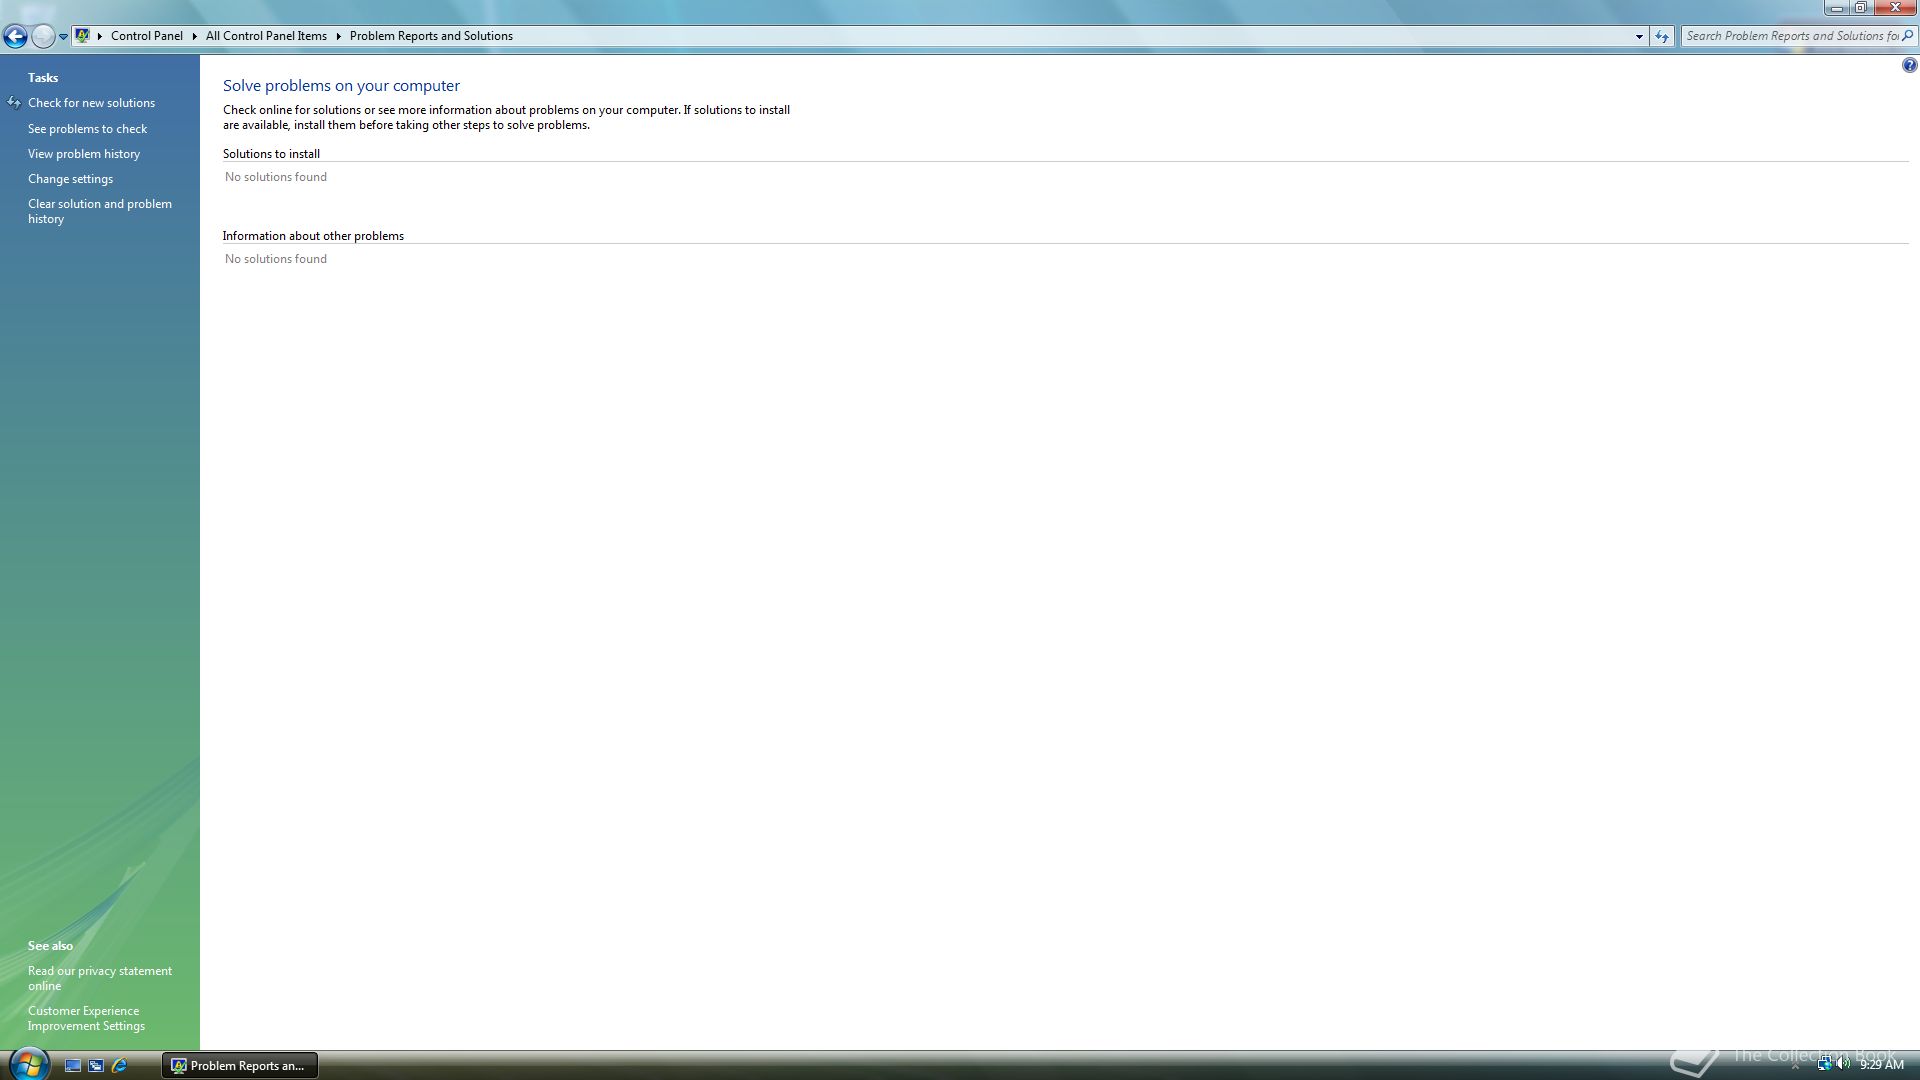This screenshot has width=1920, height=1080.
Task: Open See problems to check
Action: 87,129
